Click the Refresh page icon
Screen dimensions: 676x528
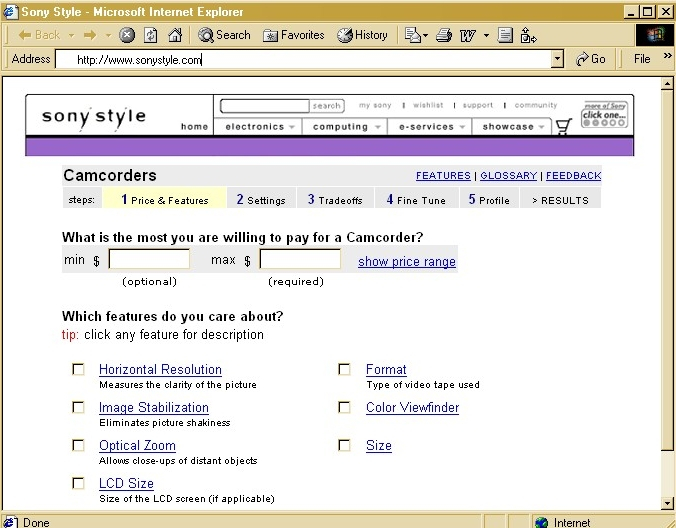pyautogui.click(x=151, y=35)
